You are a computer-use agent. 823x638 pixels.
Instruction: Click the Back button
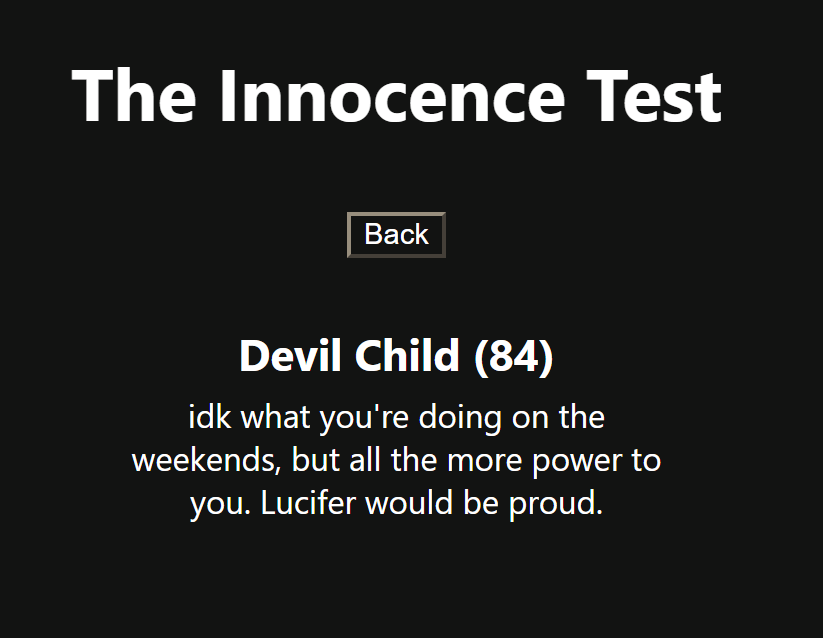[396, 235]
